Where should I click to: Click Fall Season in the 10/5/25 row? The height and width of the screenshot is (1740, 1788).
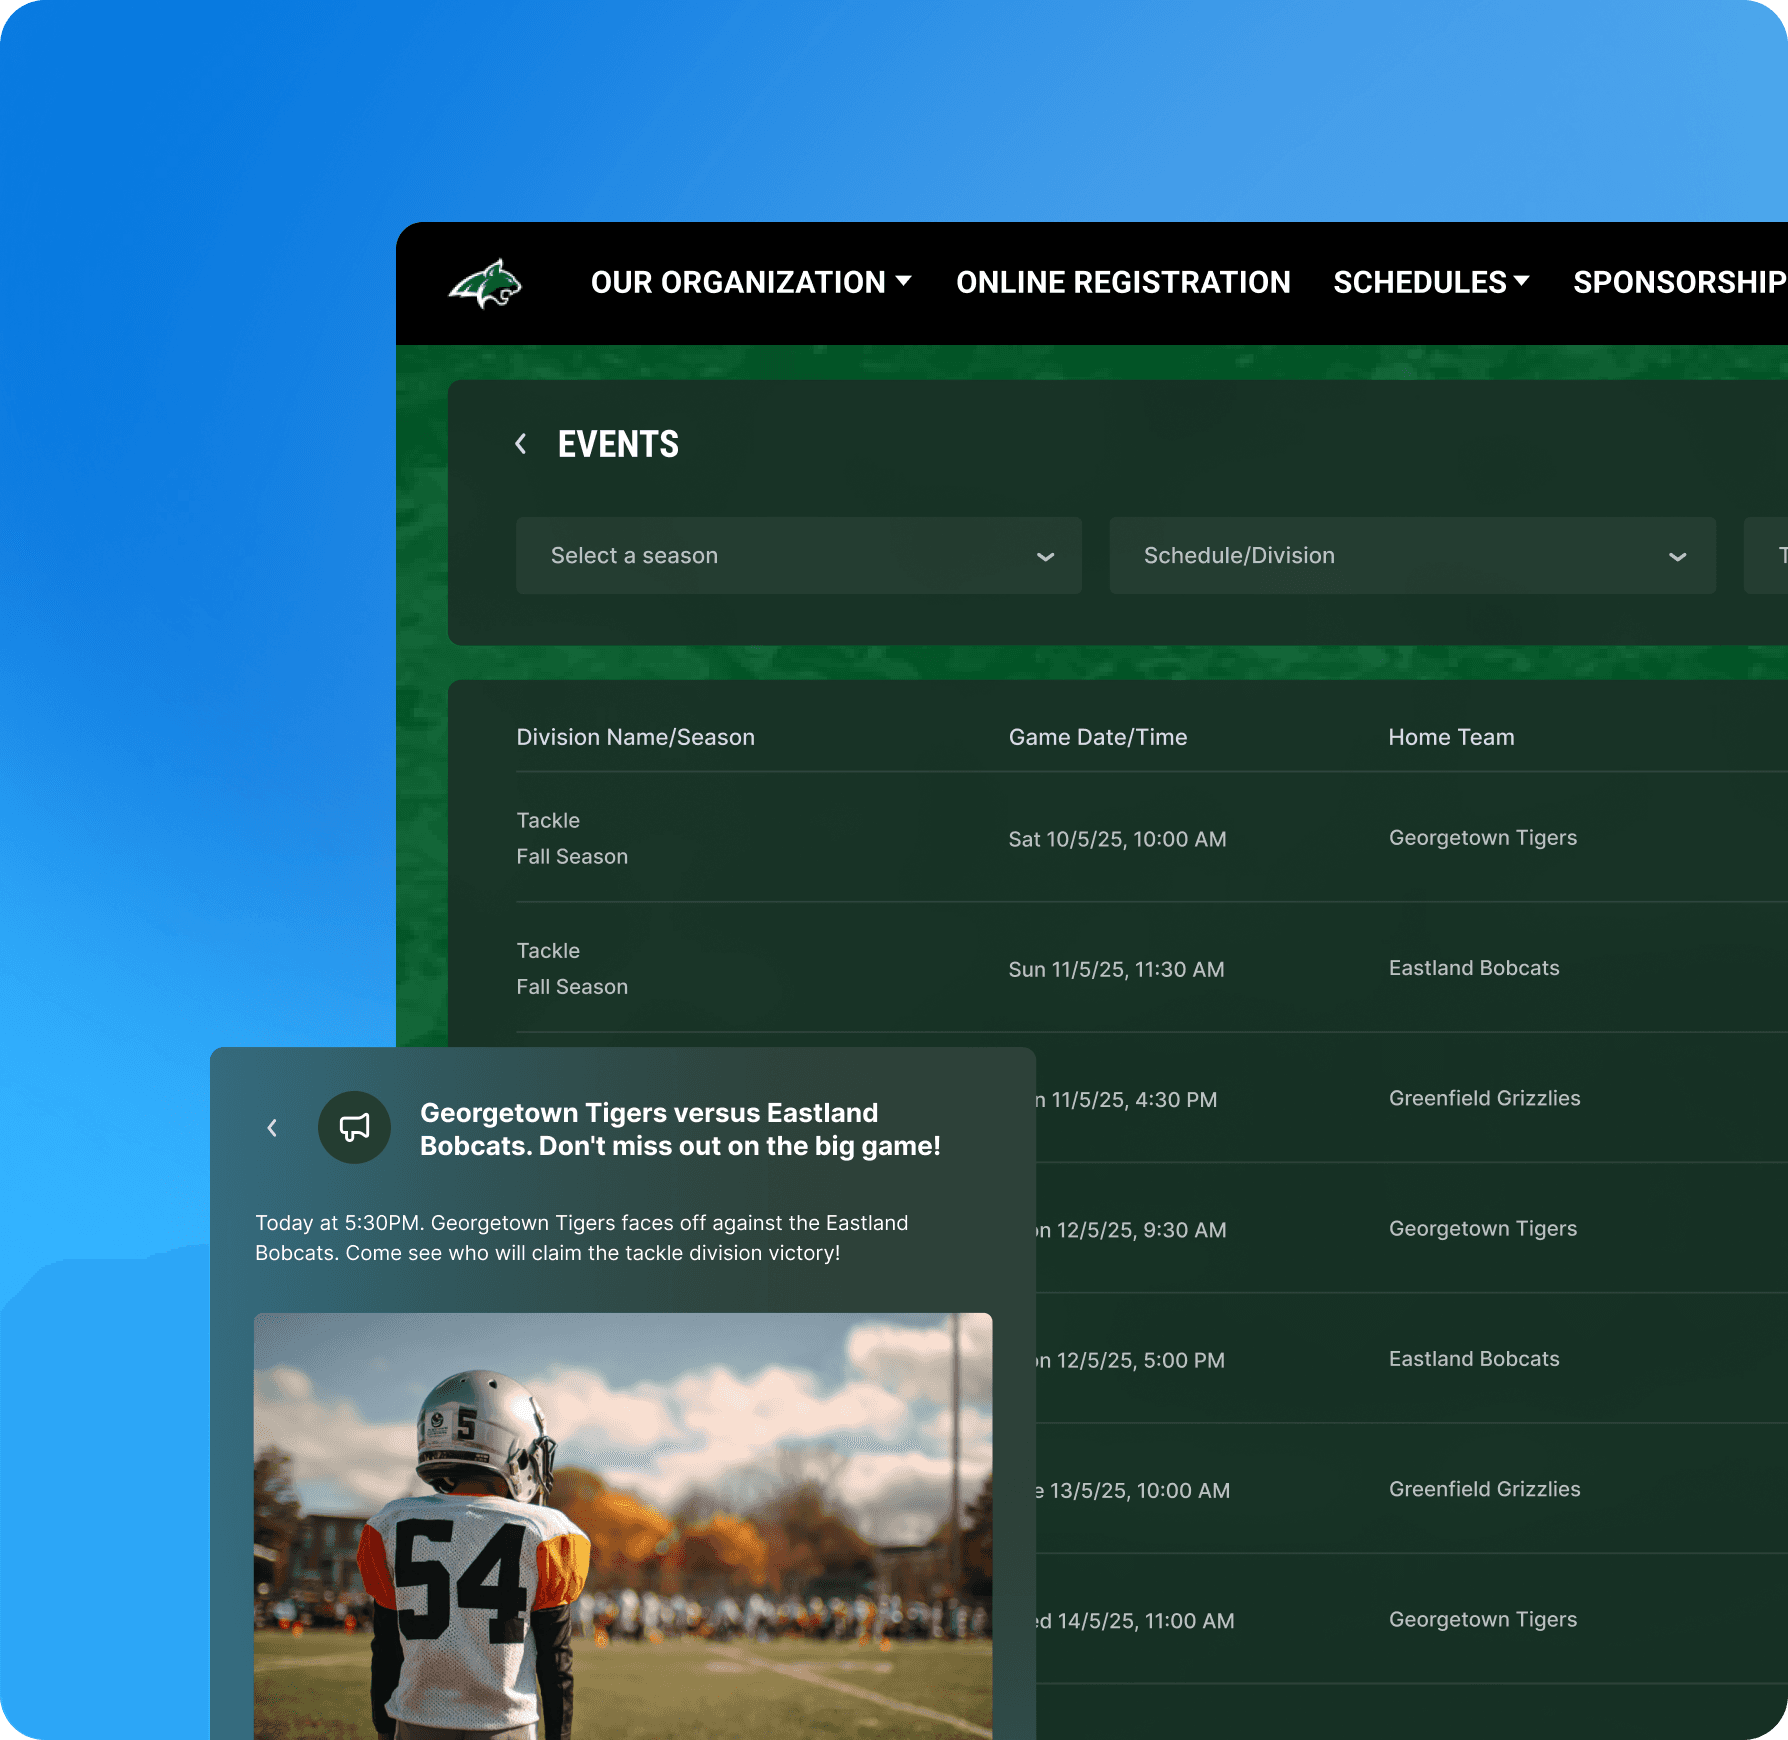572,857
